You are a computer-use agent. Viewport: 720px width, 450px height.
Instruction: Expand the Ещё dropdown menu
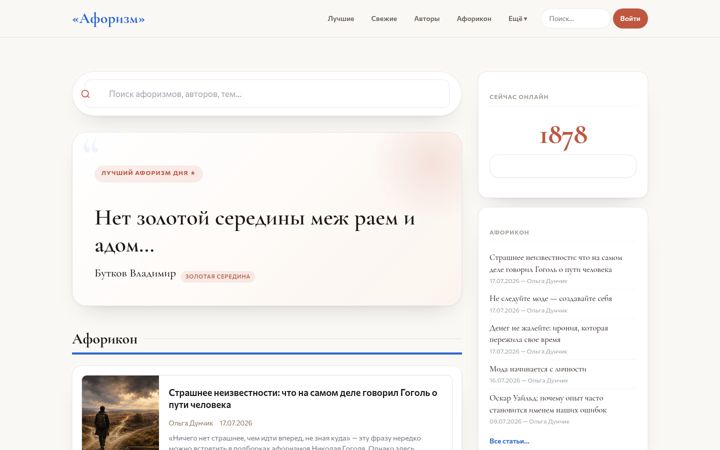(518, 19)
